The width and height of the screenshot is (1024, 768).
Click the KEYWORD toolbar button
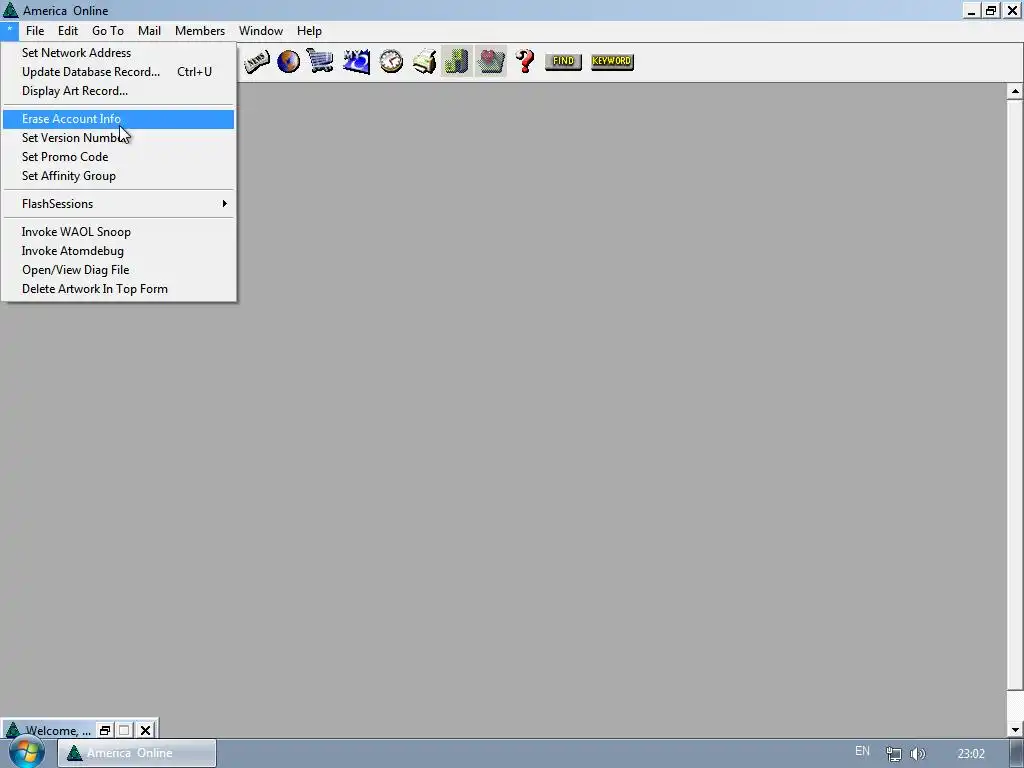(612, 61)
